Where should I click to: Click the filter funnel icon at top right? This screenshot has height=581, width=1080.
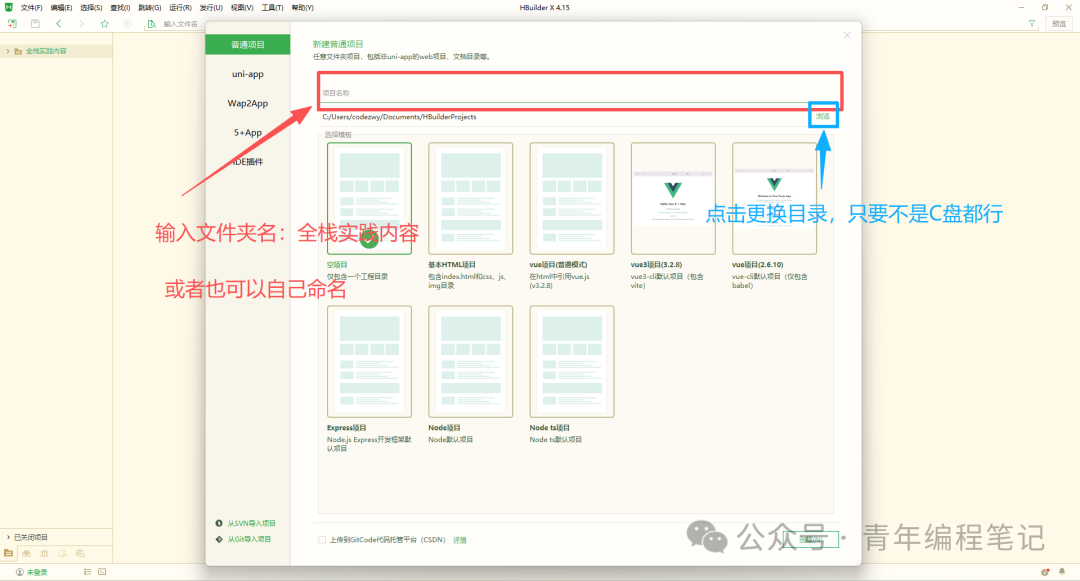1032,23
